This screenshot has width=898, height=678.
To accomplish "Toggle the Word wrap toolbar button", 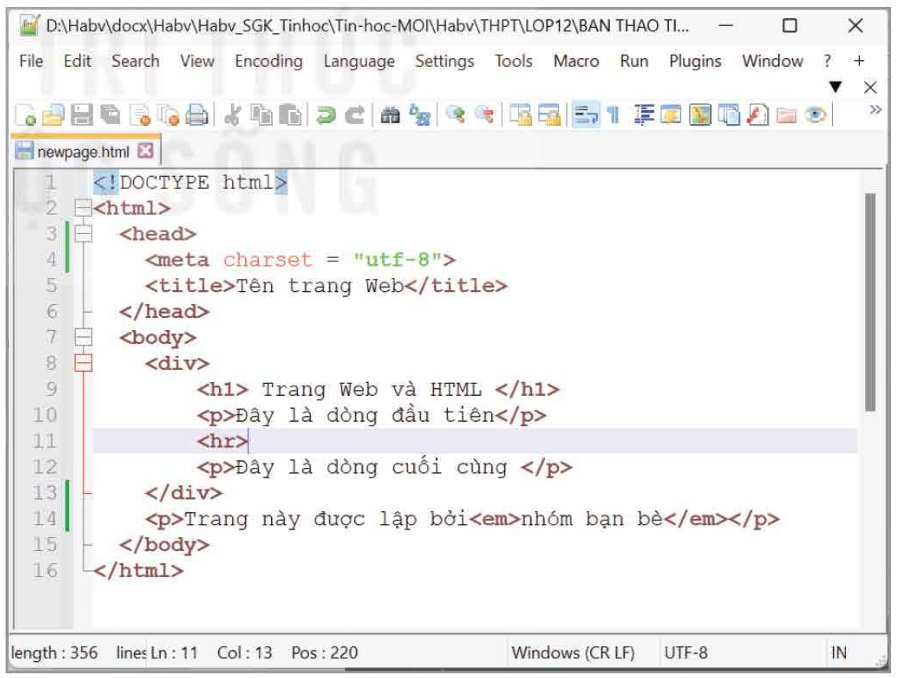I will [584, 115].
